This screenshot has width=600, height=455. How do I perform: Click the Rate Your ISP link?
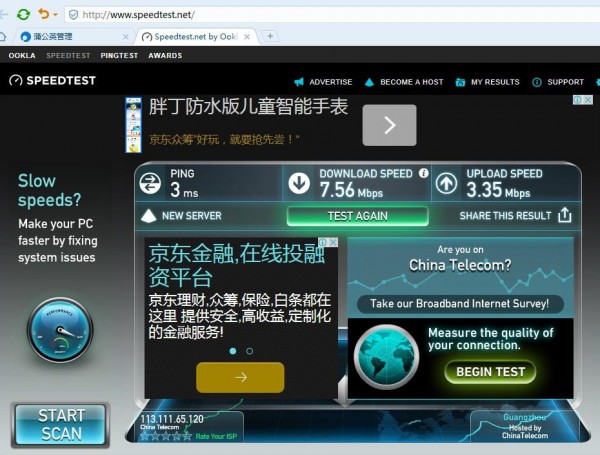point(216,436)
